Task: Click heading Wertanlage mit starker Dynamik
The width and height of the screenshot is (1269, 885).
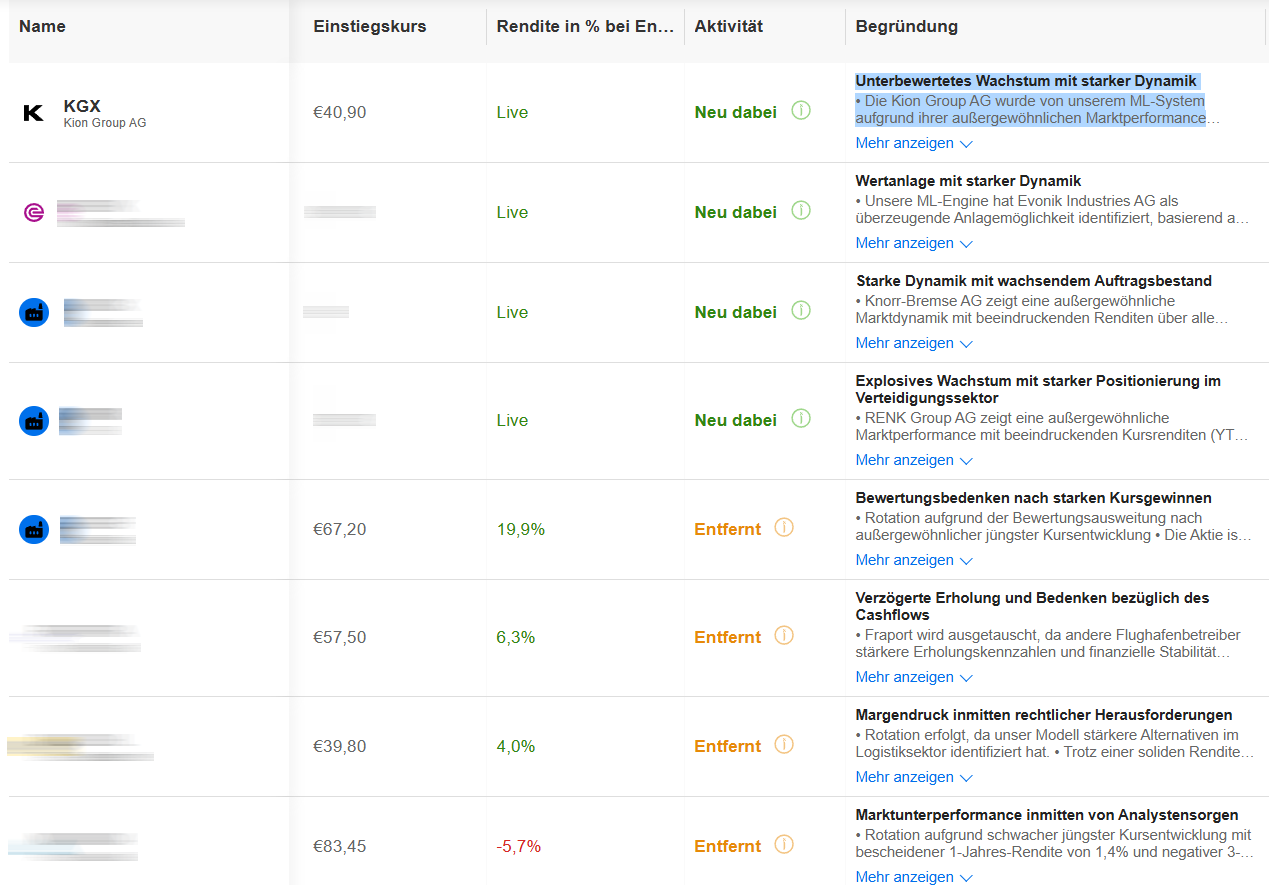Action: coord(968,181)
